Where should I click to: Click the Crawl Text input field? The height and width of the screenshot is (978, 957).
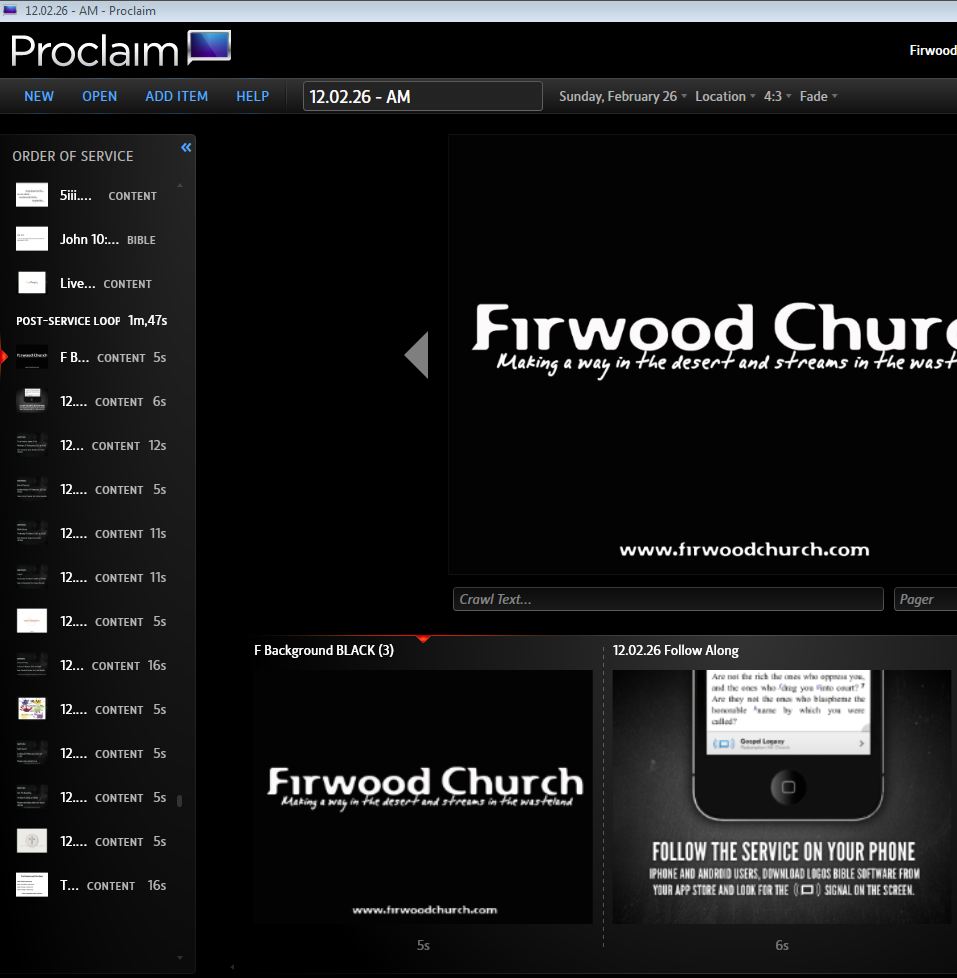pyautogui.click(x=668, y=599)
